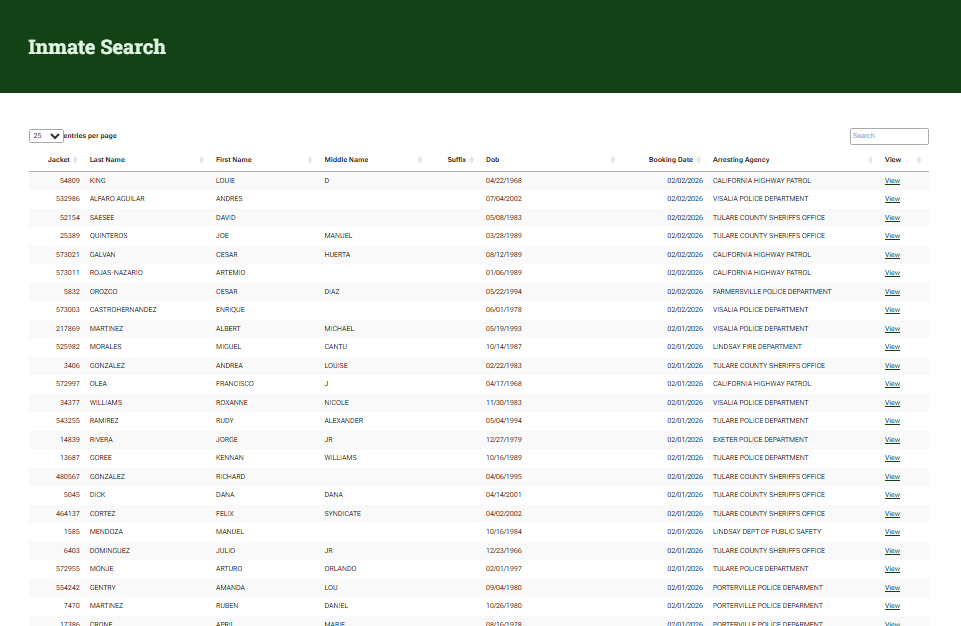Open View link for Miguel Morales

[892, 347]
